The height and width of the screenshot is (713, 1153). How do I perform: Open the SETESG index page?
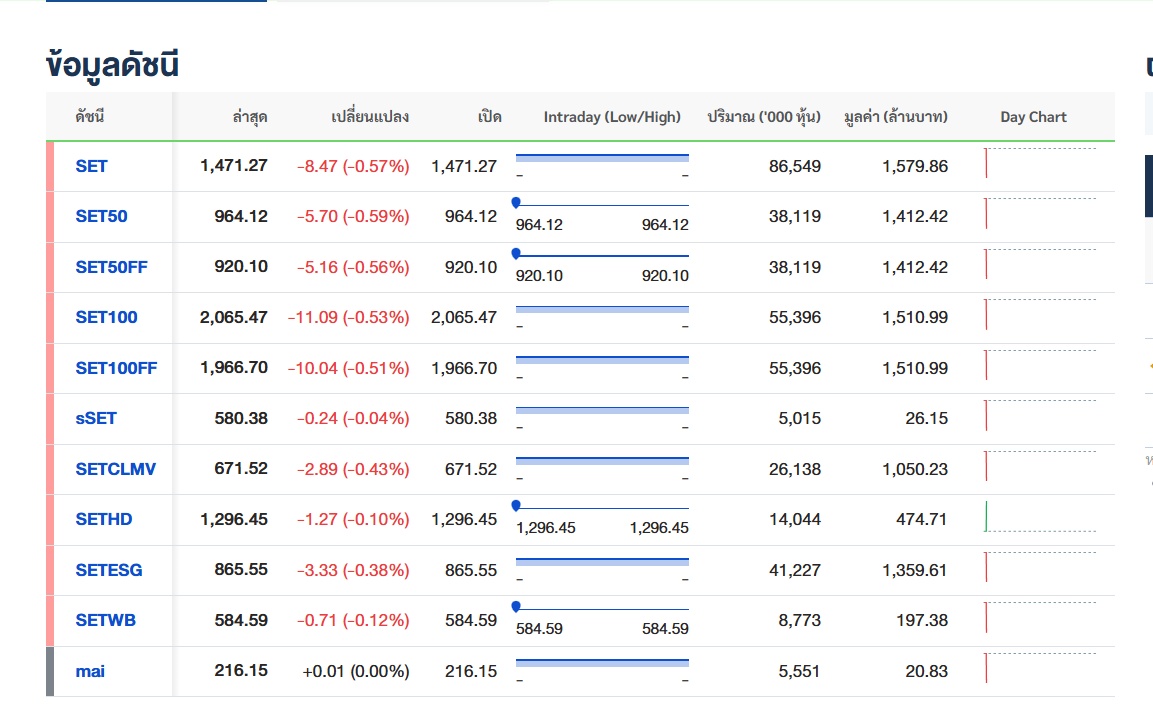coord(109,570)
